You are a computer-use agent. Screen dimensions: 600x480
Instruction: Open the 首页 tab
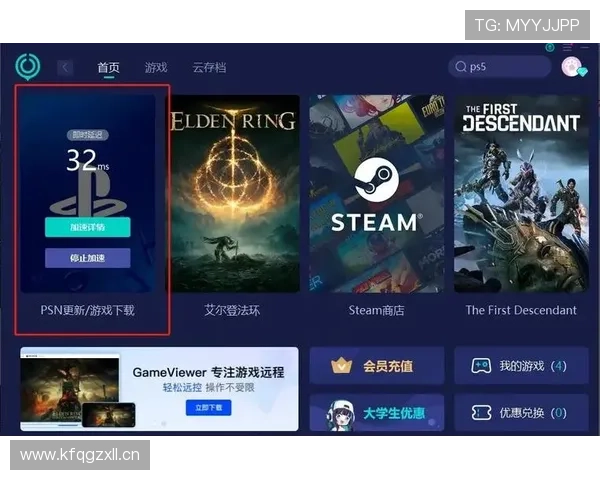point(109,68)
